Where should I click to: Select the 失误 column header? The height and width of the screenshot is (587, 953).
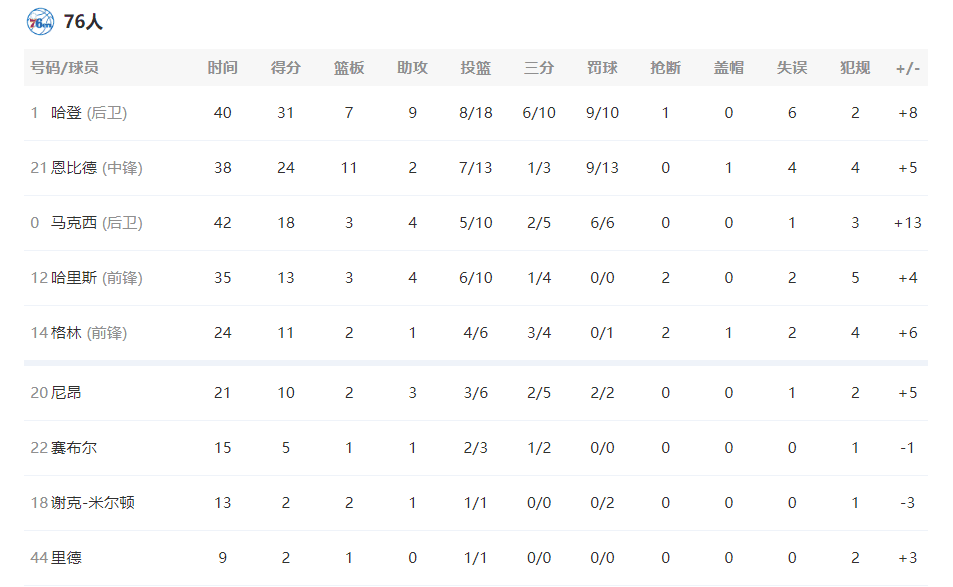tap(792, 67)
